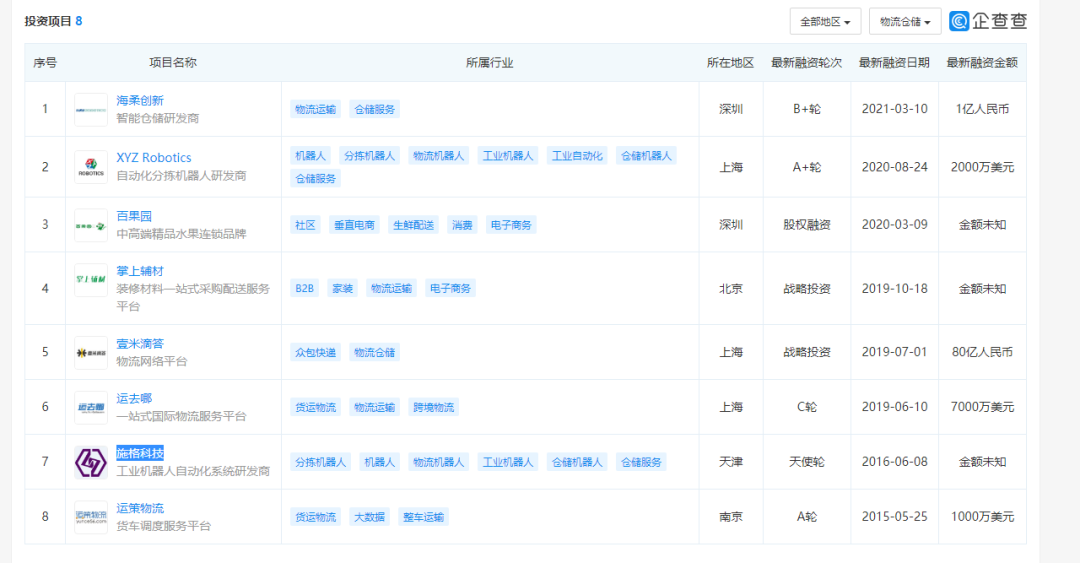The height and width of the screenshot is (563, 1080).
Task: Click 机器人 tag in 施格科技 row
Action: pos(380,462)
